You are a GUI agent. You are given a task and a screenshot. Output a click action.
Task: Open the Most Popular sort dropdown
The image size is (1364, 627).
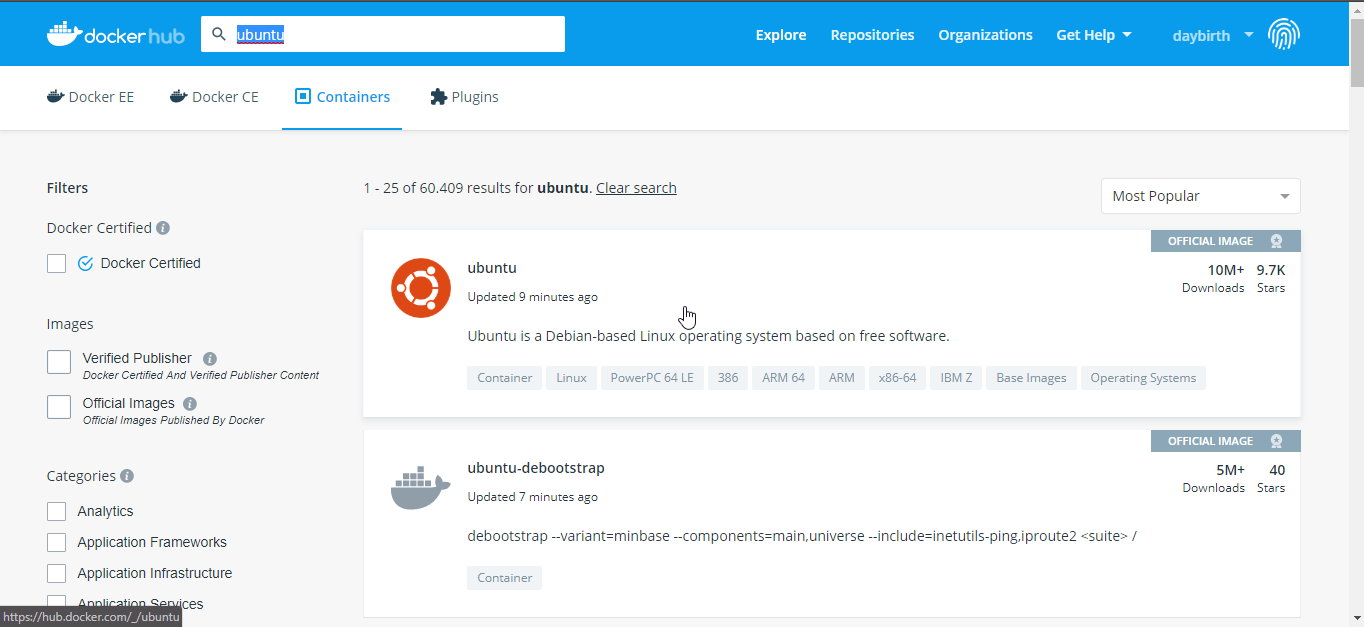[1200, 196]
